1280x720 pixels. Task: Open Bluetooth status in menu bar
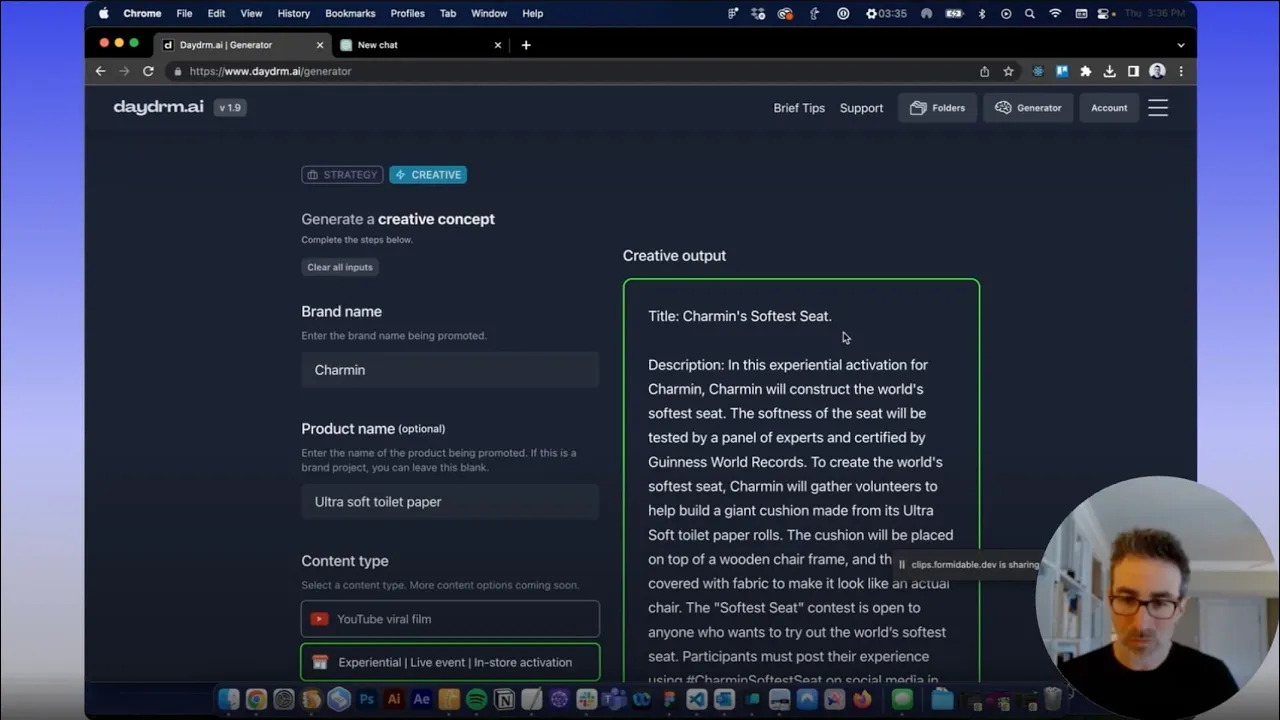(982, 14)
